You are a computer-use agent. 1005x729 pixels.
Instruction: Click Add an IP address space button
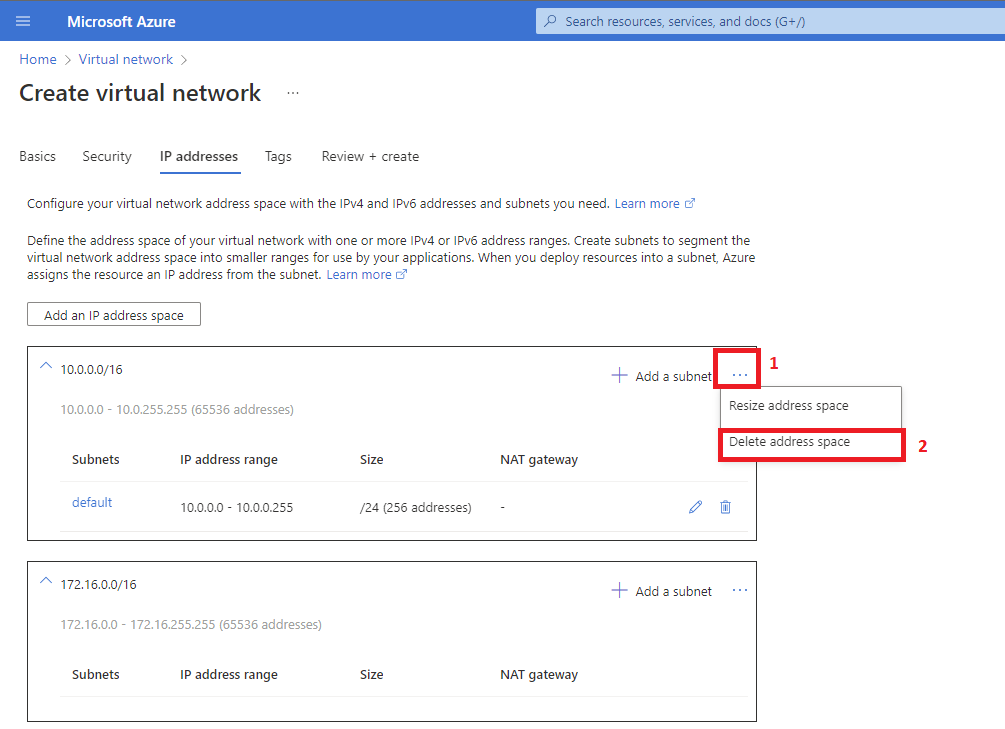click(114, 315)
